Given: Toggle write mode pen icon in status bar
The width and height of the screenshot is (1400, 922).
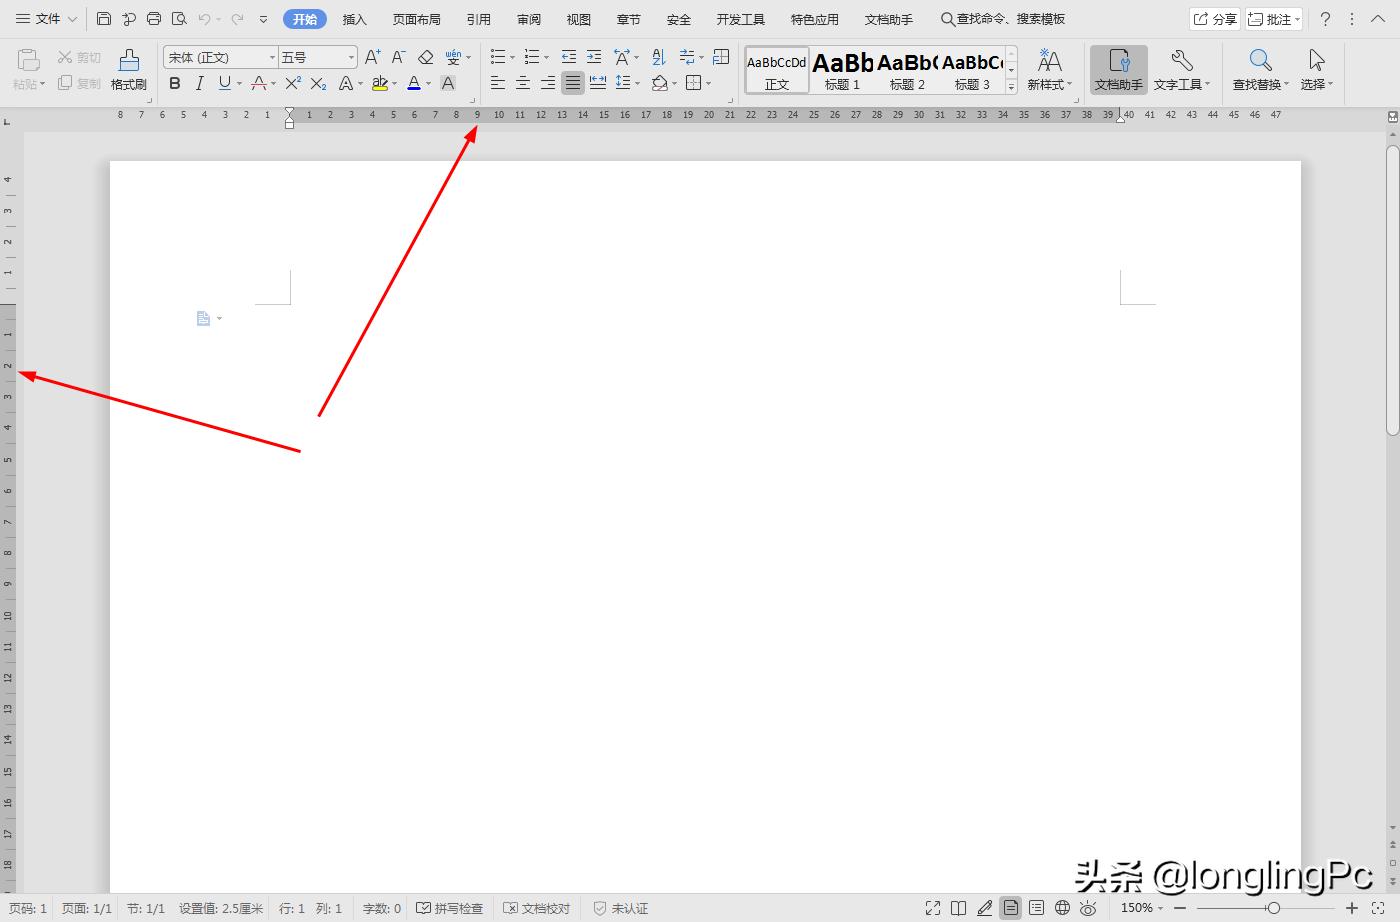Looking at the screenshot, I should tap(985, 908).
